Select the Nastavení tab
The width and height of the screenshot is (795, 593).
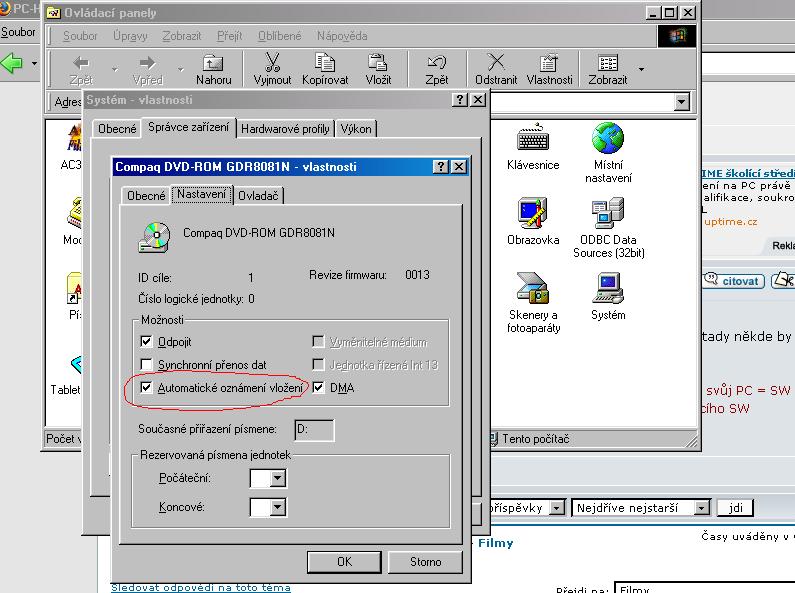coord(201,194)
